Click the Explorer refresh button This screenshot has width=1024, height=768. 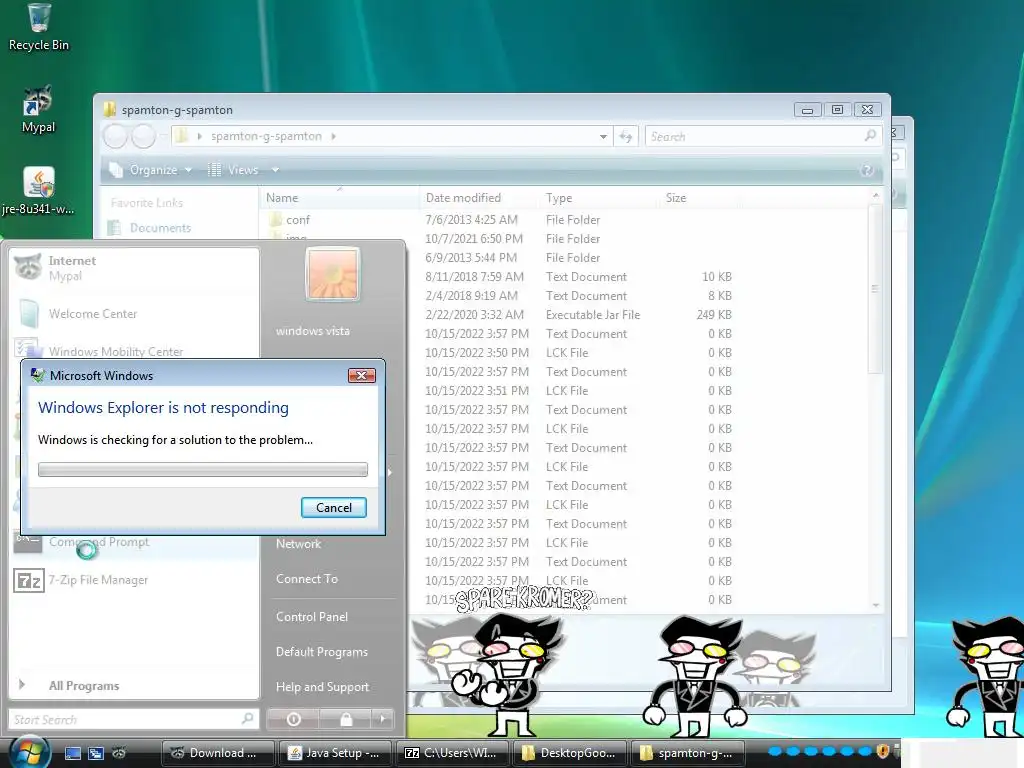(x=626, y=136)
